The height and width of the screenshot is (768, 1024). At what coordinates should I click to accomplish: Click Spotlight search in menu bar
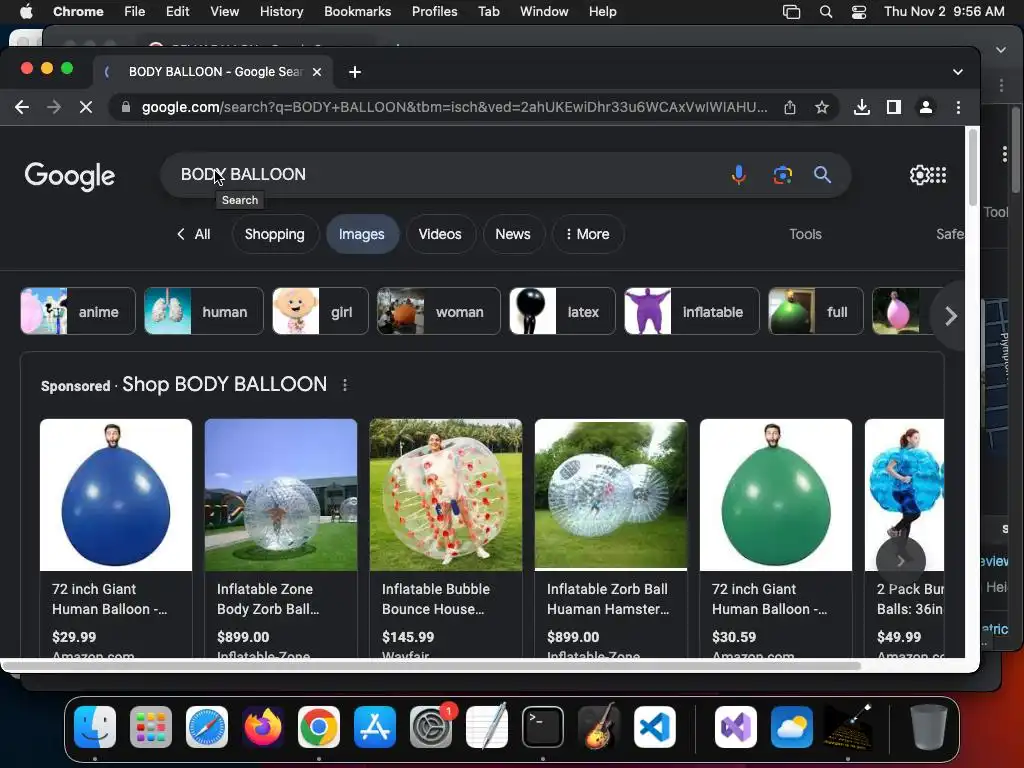825,12
